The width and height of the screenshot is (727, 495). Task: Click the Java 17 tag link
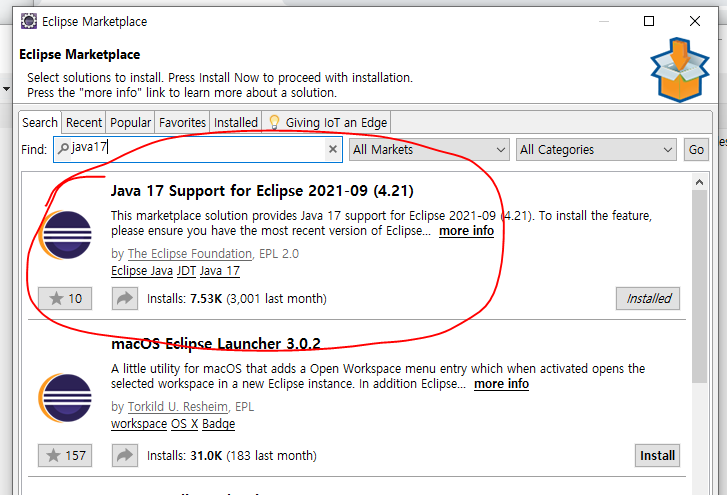click(220, 271)
